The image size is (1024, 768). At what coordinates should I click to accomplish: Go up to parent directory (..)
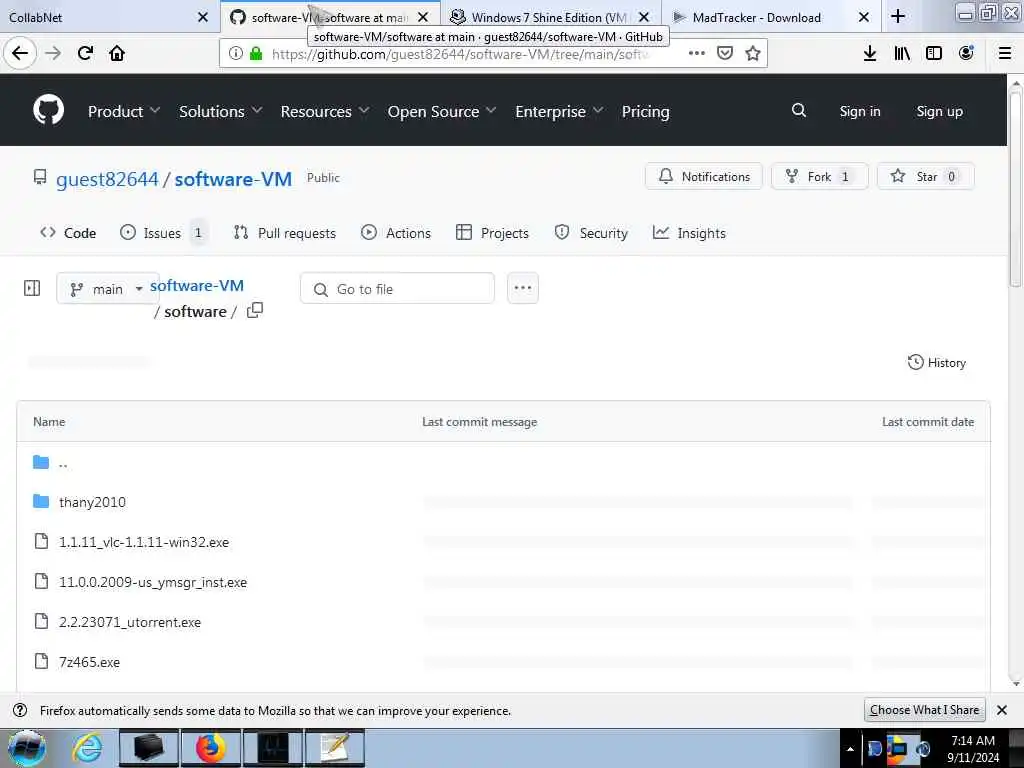pos(63,462)
